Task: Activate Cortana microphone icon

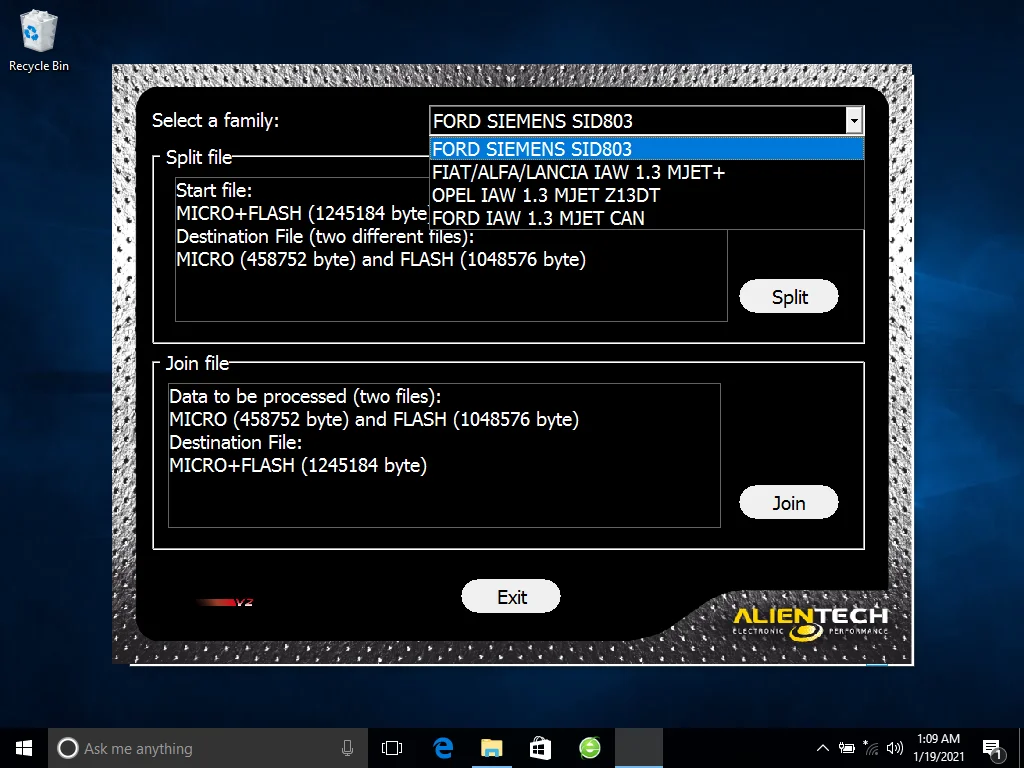Action: 347,748
